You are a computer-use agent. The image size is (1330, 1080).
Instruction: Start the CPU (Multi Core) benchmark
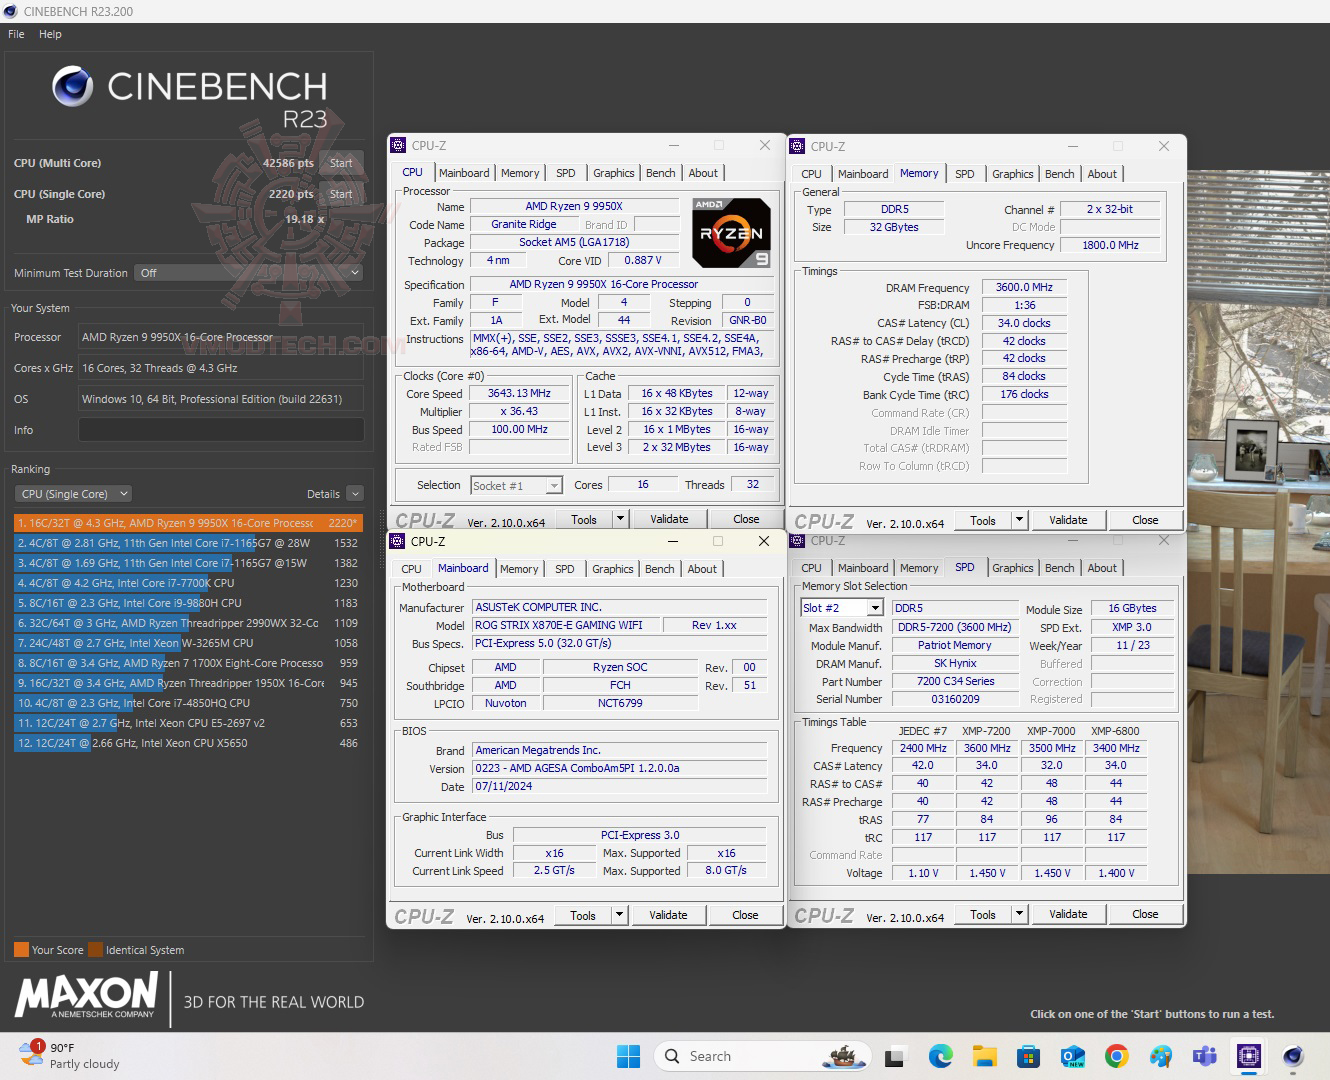[341, 162]
